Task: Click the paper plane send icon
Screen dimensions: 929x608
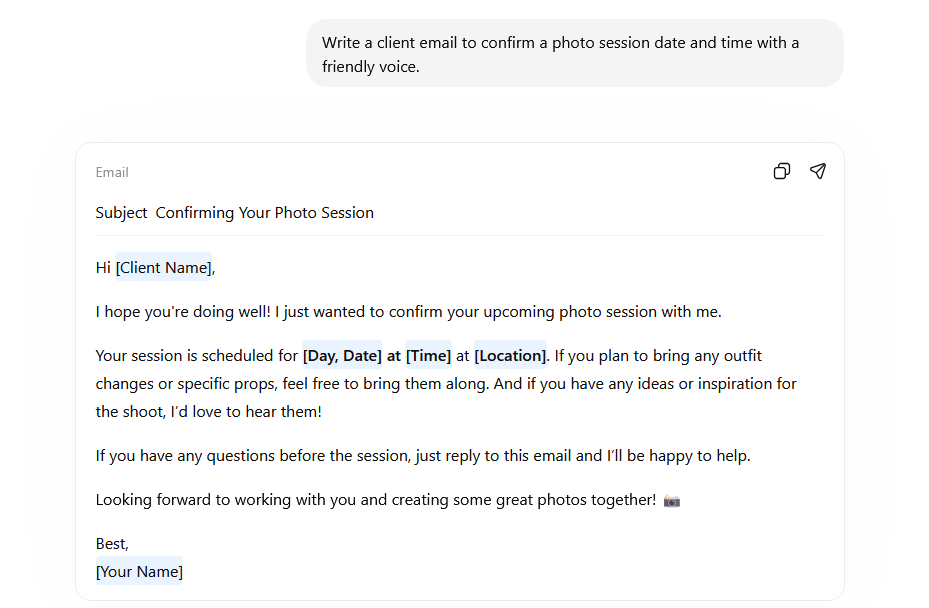Action: (x=818, y=171)
